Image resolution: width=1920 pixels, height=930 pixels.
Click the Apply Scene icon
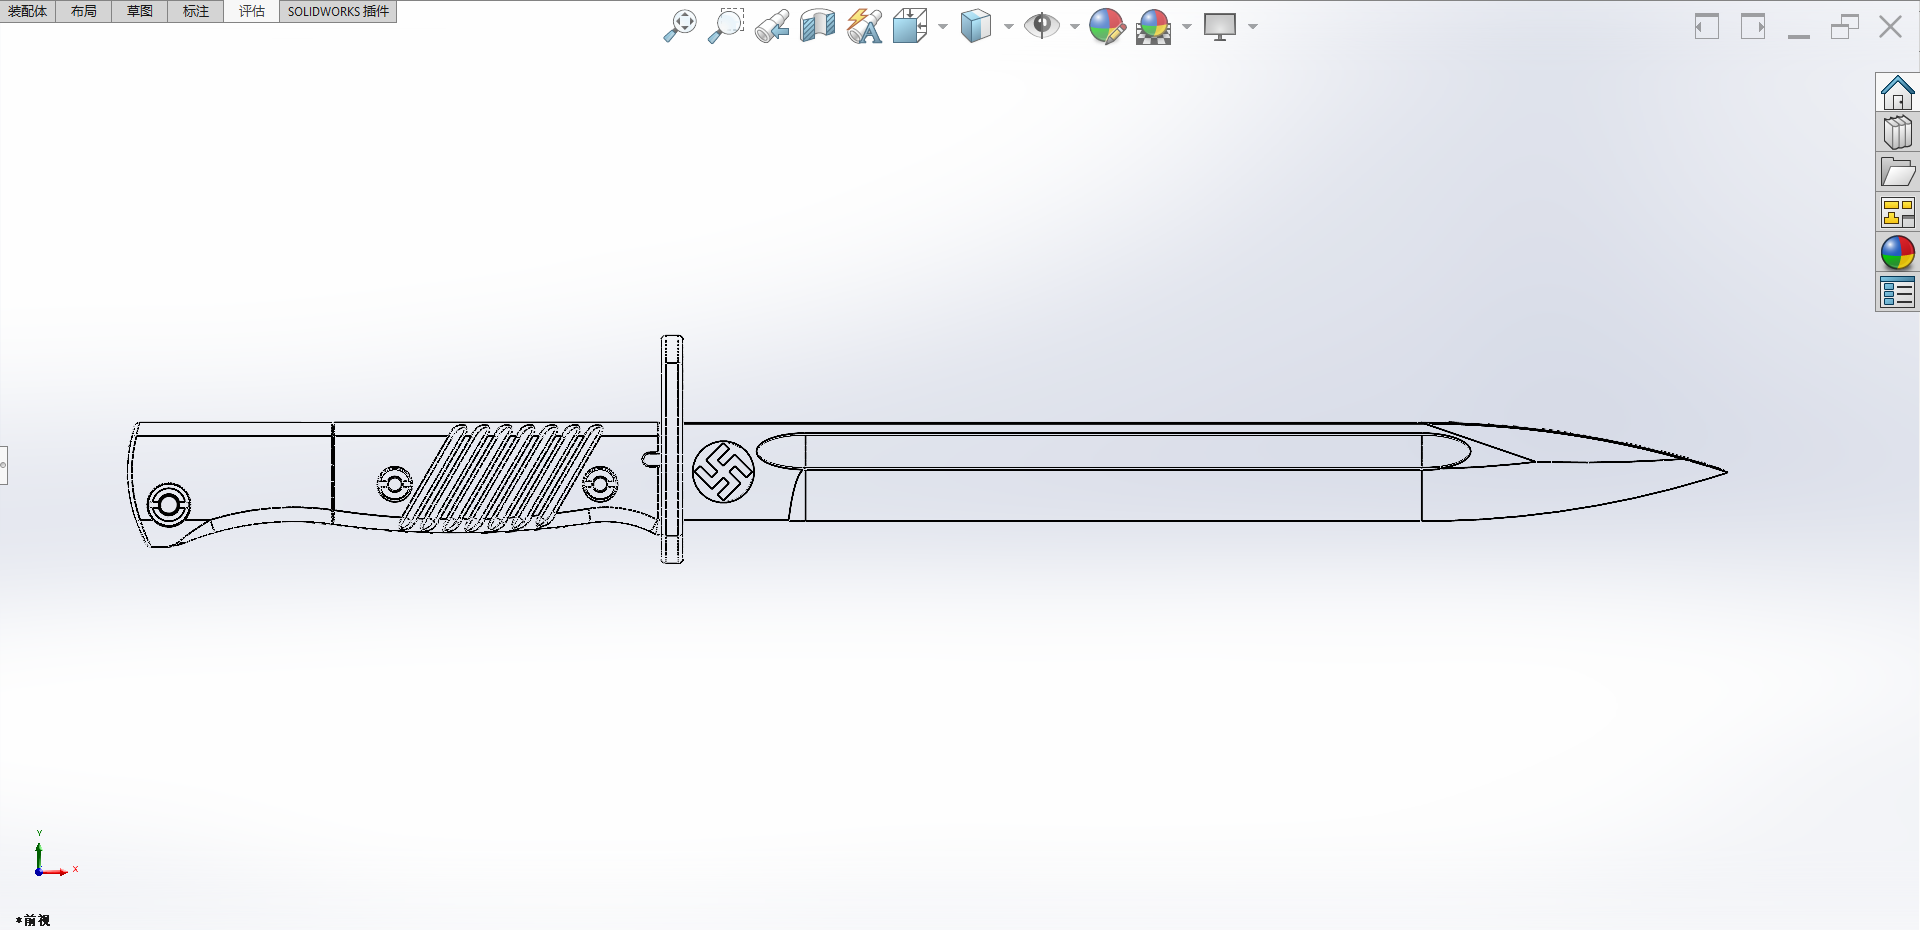click(x=1153, y=27)
